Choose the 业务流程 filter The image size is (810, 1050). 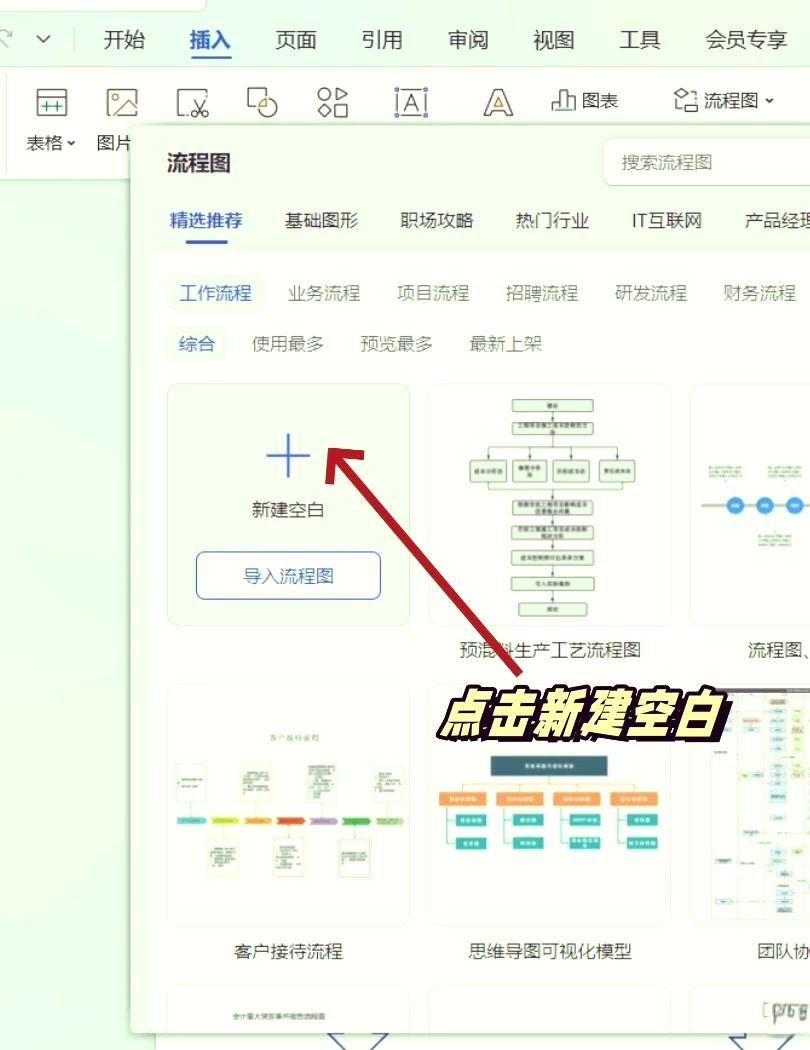324,293
